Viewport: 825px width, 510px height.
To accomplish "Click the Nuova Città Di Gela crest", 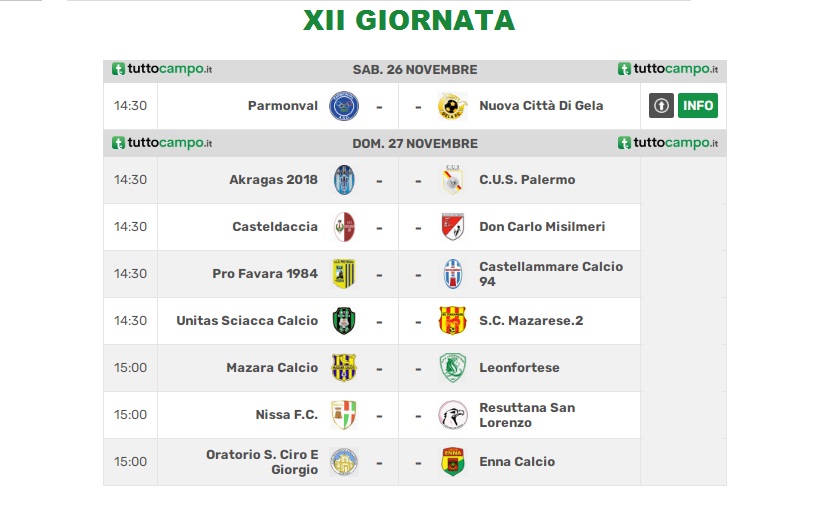I will tap(452, 106).
